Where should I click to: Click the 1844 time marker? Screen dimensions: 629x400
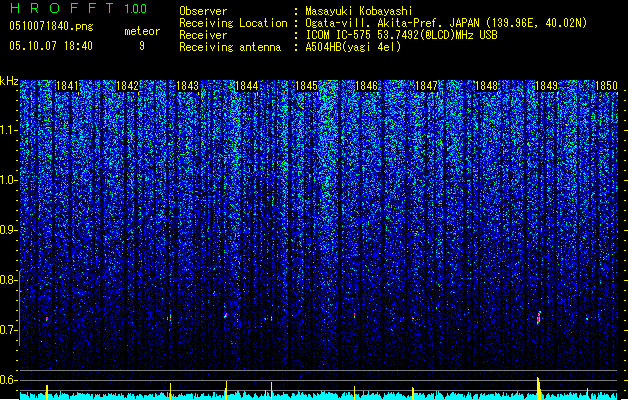click(x=247, y=86)
